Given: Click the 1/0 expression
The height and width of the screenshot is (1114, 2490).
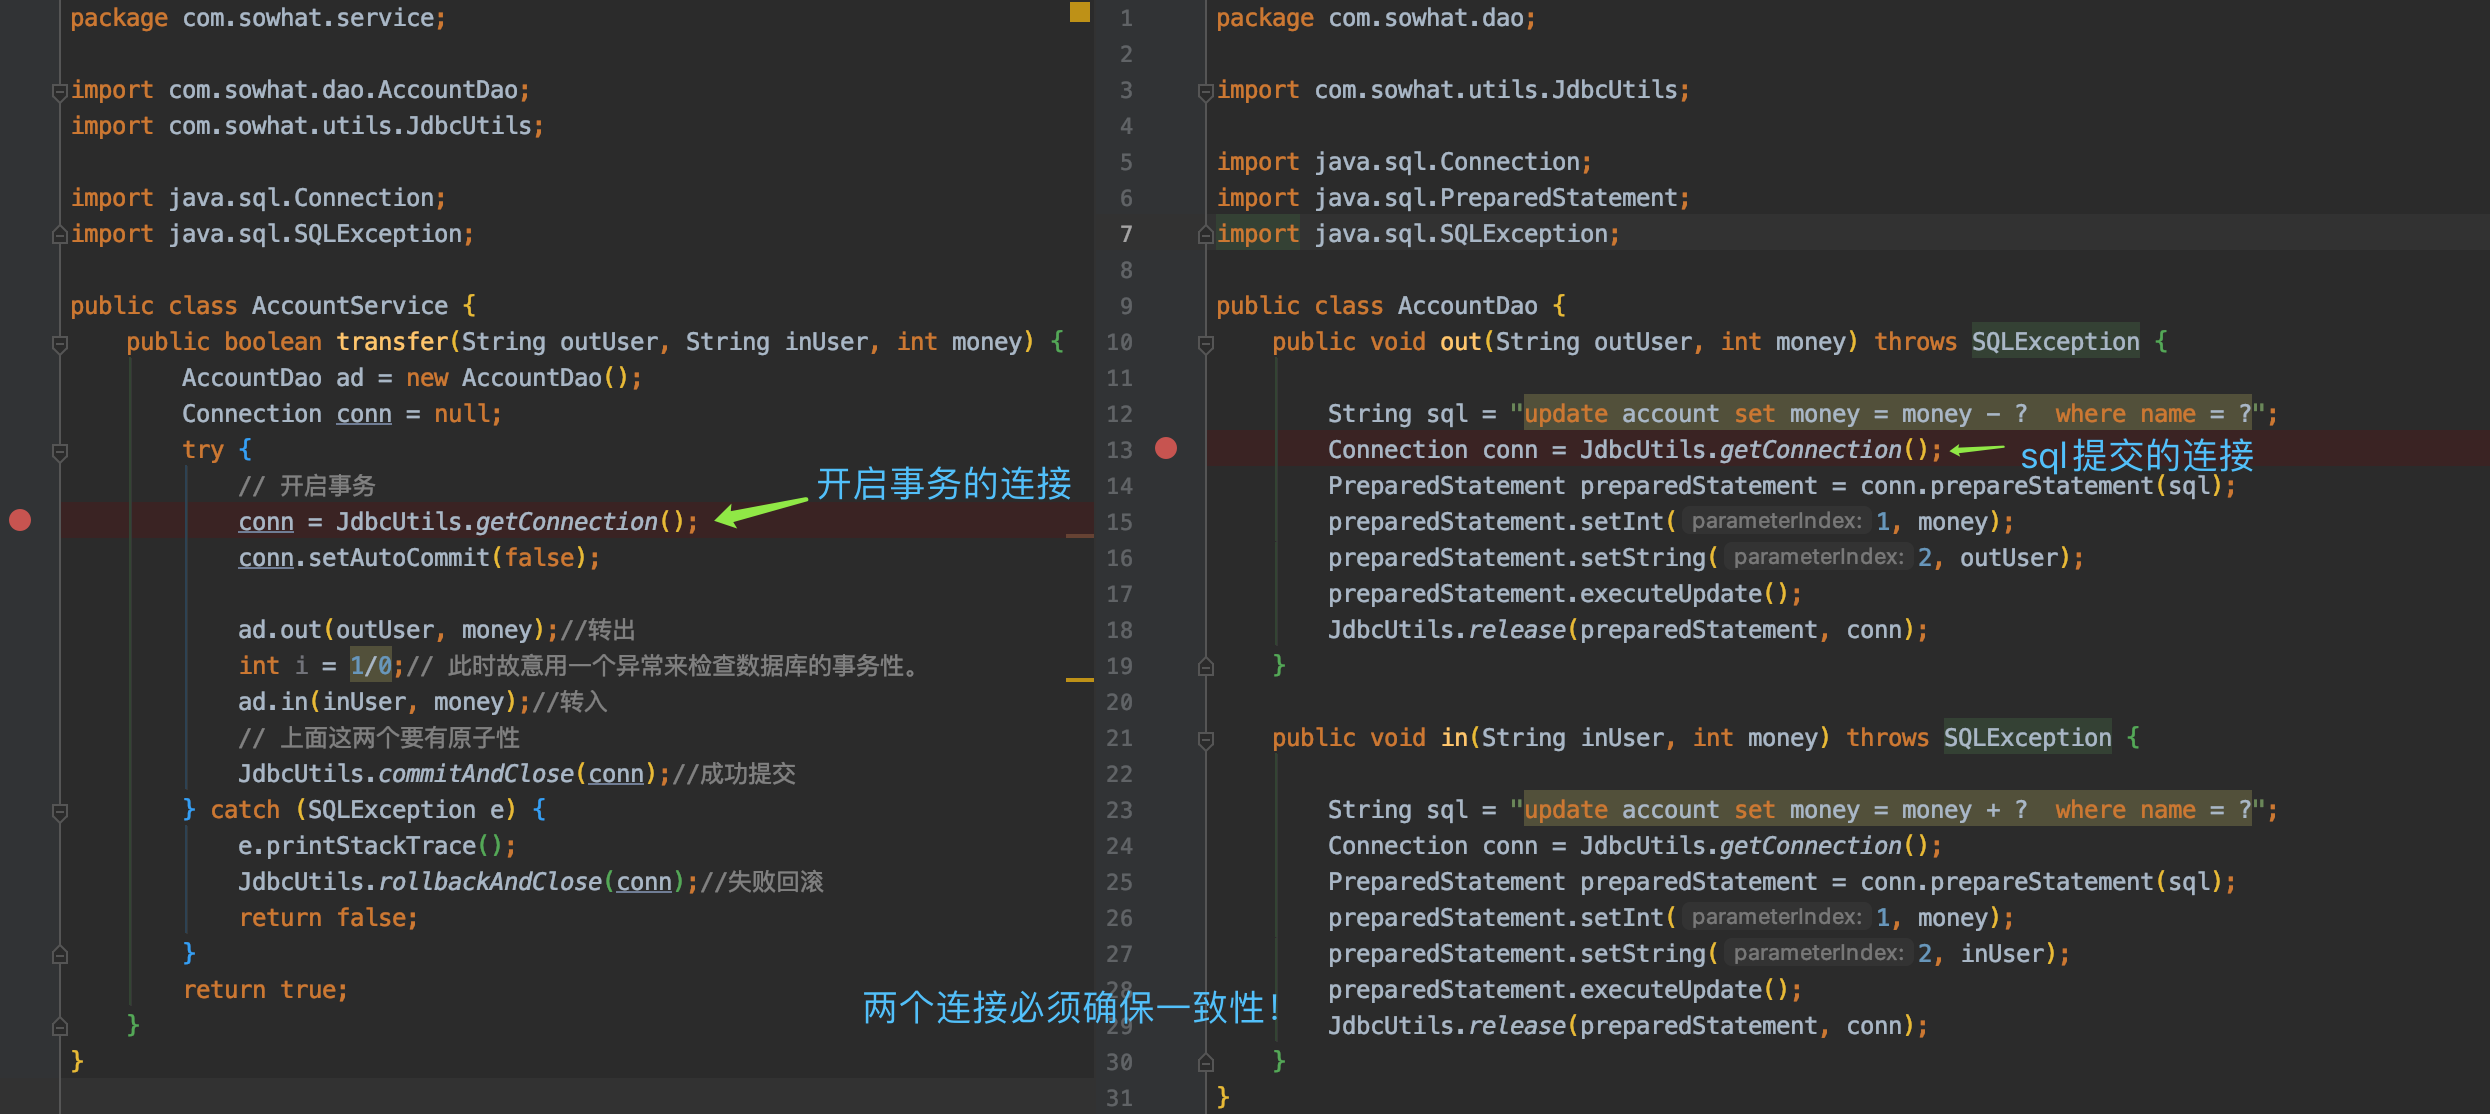Looking at the screenshot, I should [370, 666].
